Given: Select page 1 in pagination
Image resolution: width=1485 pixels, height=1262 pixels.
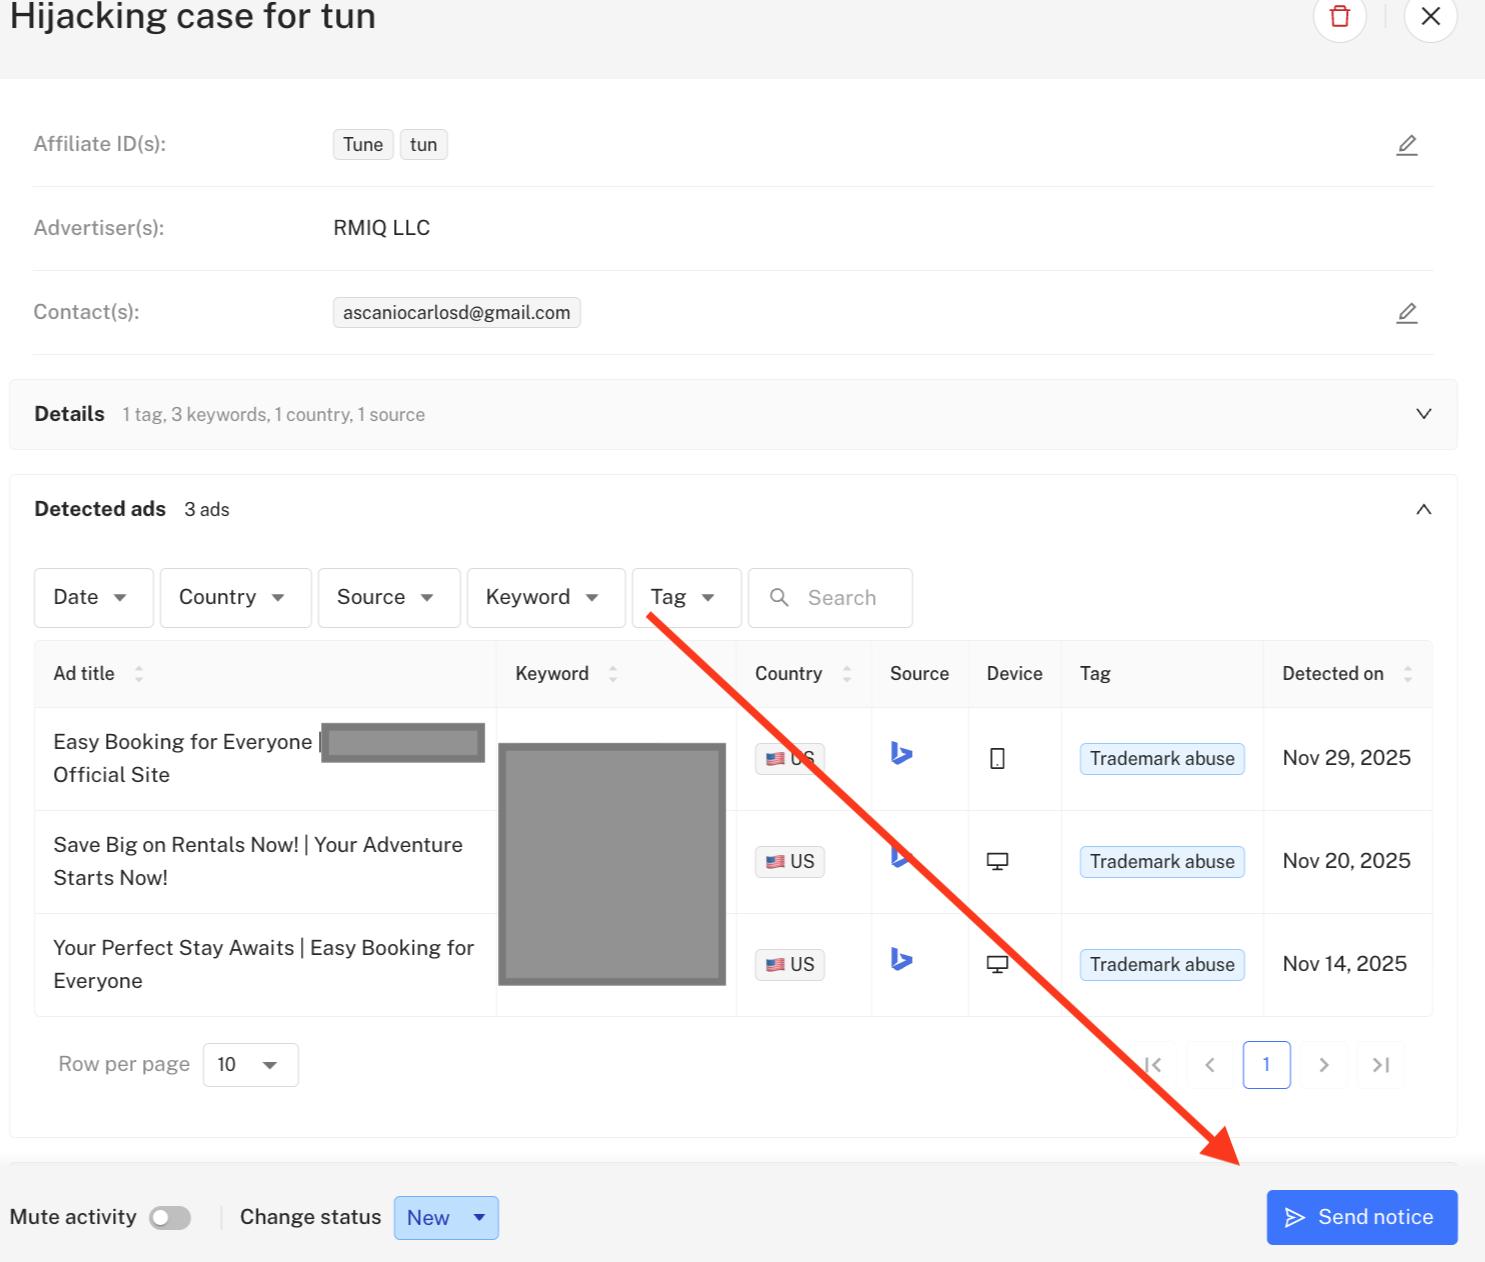Looking at the screenshot, I should pos(1266,1065).
